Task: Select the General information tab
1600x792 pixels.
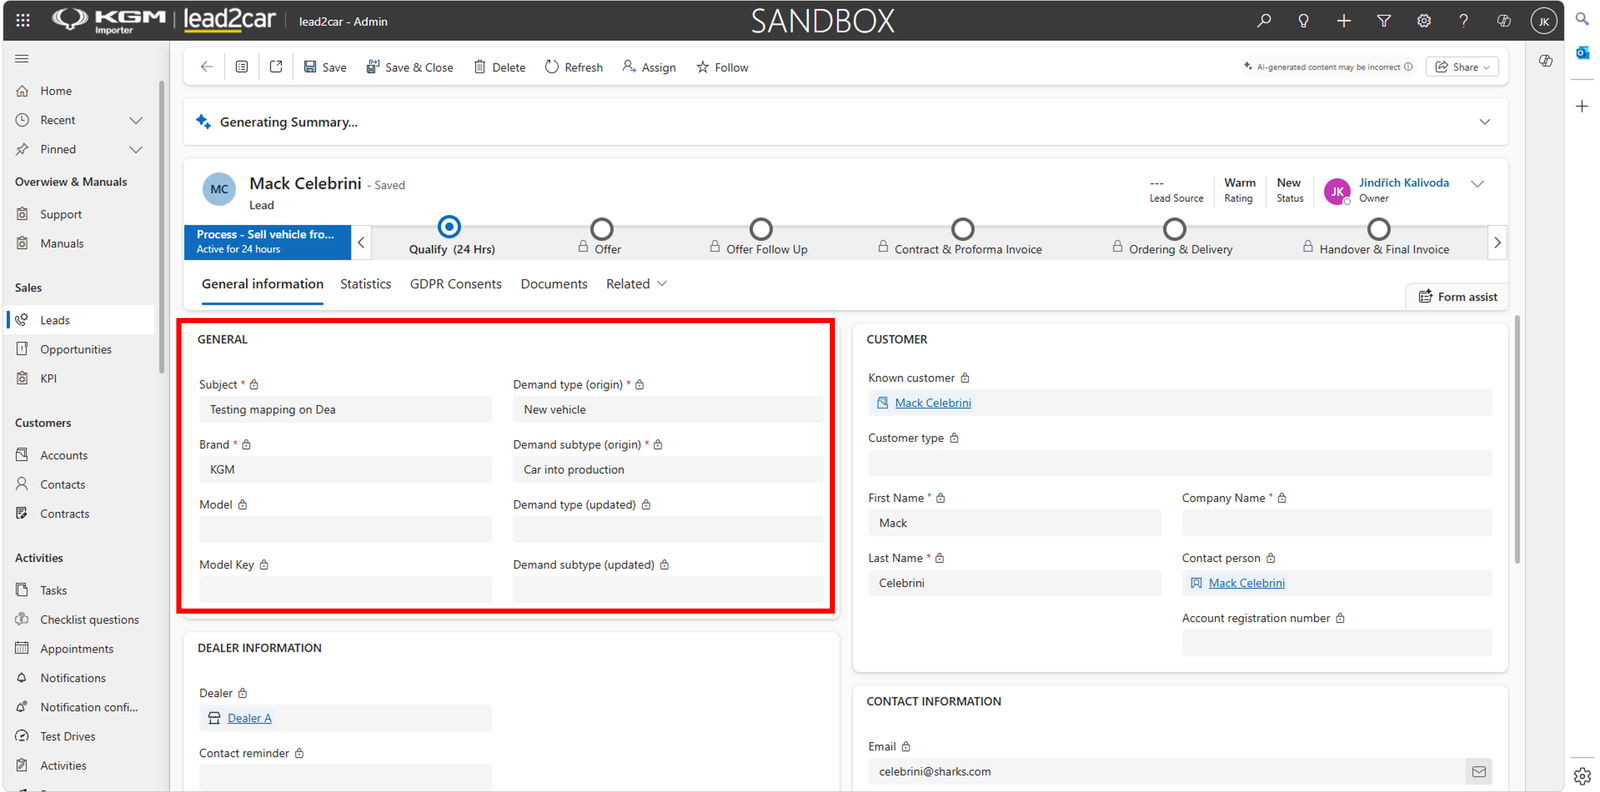Action: 262,284
